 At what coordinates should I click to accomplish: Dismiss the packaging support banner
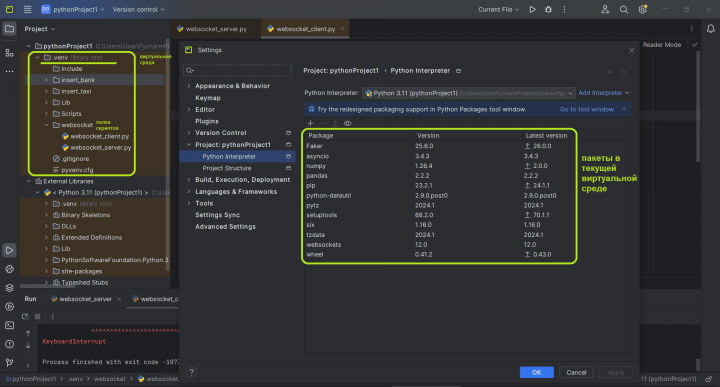[624, 109]
